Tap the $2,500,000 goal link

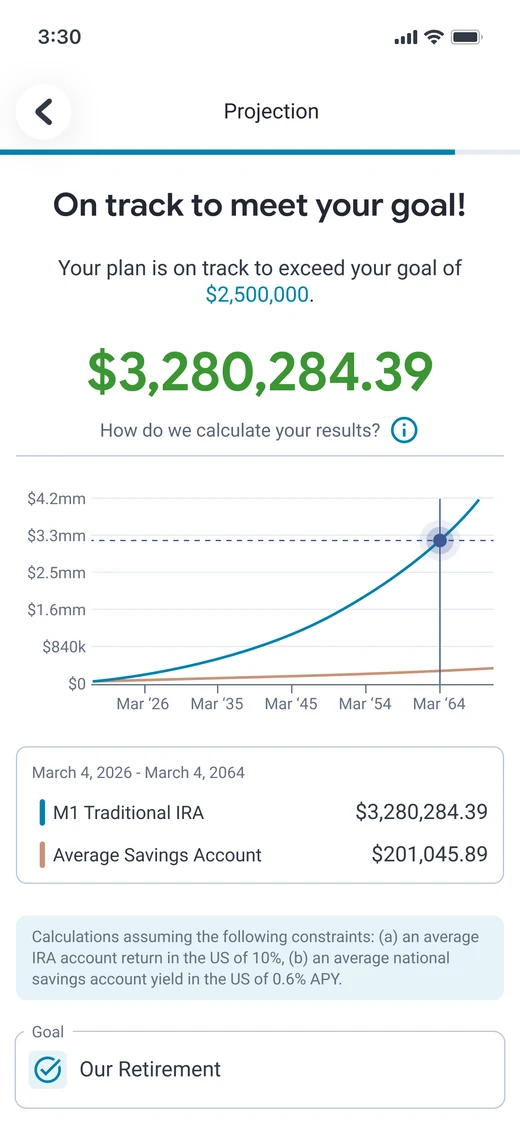tap(257, 295)
